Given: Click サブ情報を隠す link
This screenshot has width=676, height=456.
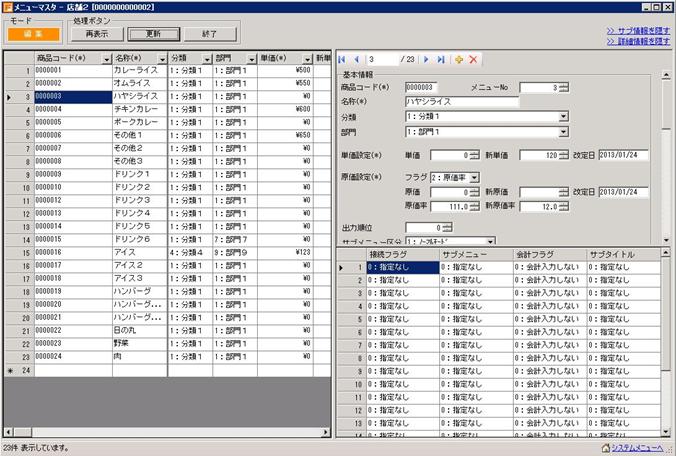Looking at the screenshot, I should [638, 31].
